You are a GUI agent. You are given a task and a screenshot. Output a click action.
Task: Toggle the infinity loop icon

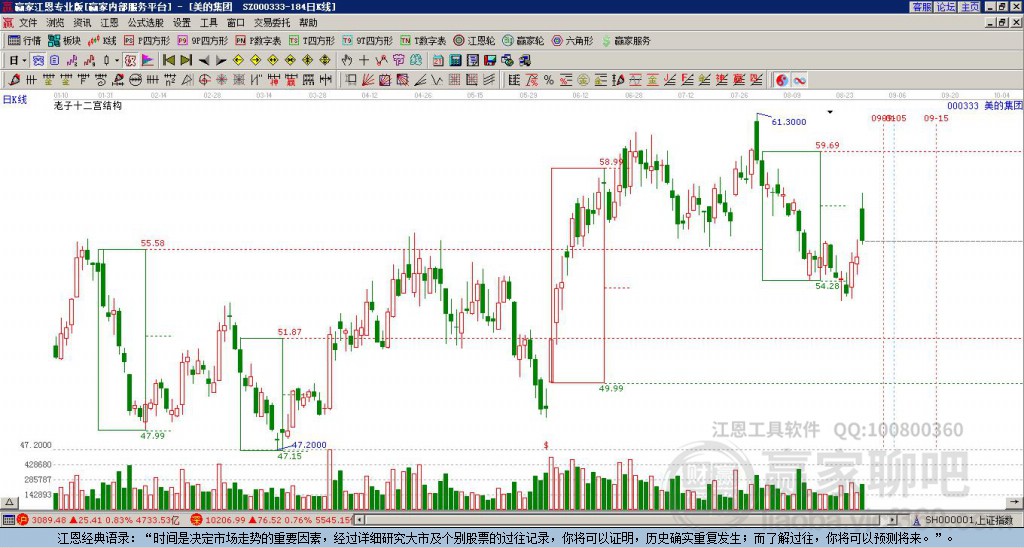tap(799, 80)
